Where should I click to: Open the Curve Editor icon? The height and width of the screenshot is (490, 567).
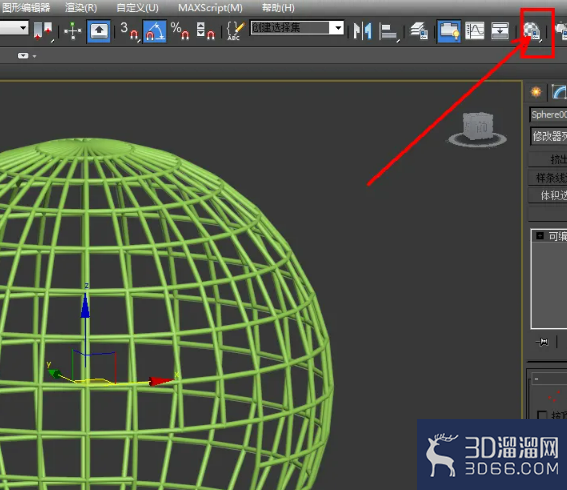475,31
